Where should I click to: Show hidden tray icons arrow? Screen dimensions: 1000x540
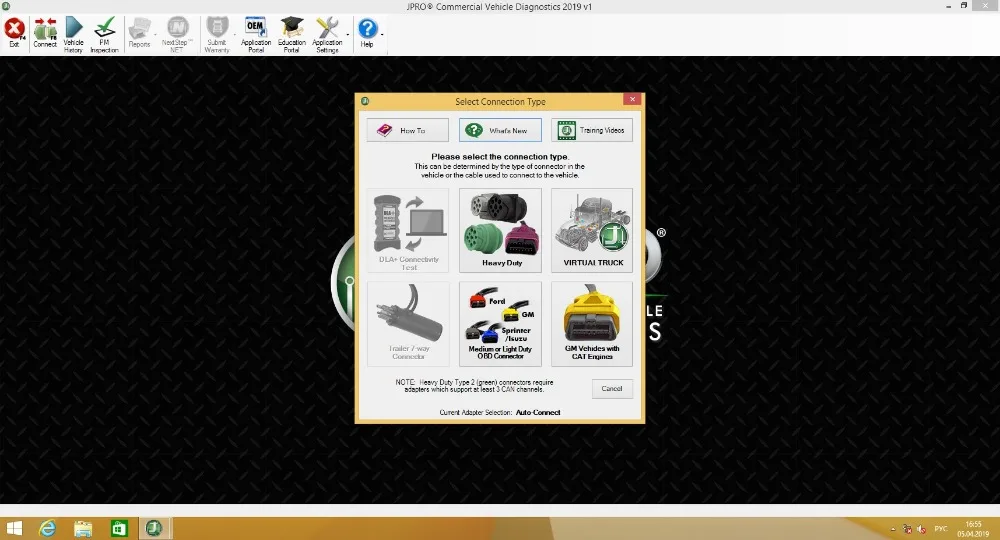(x=892, y=529)
